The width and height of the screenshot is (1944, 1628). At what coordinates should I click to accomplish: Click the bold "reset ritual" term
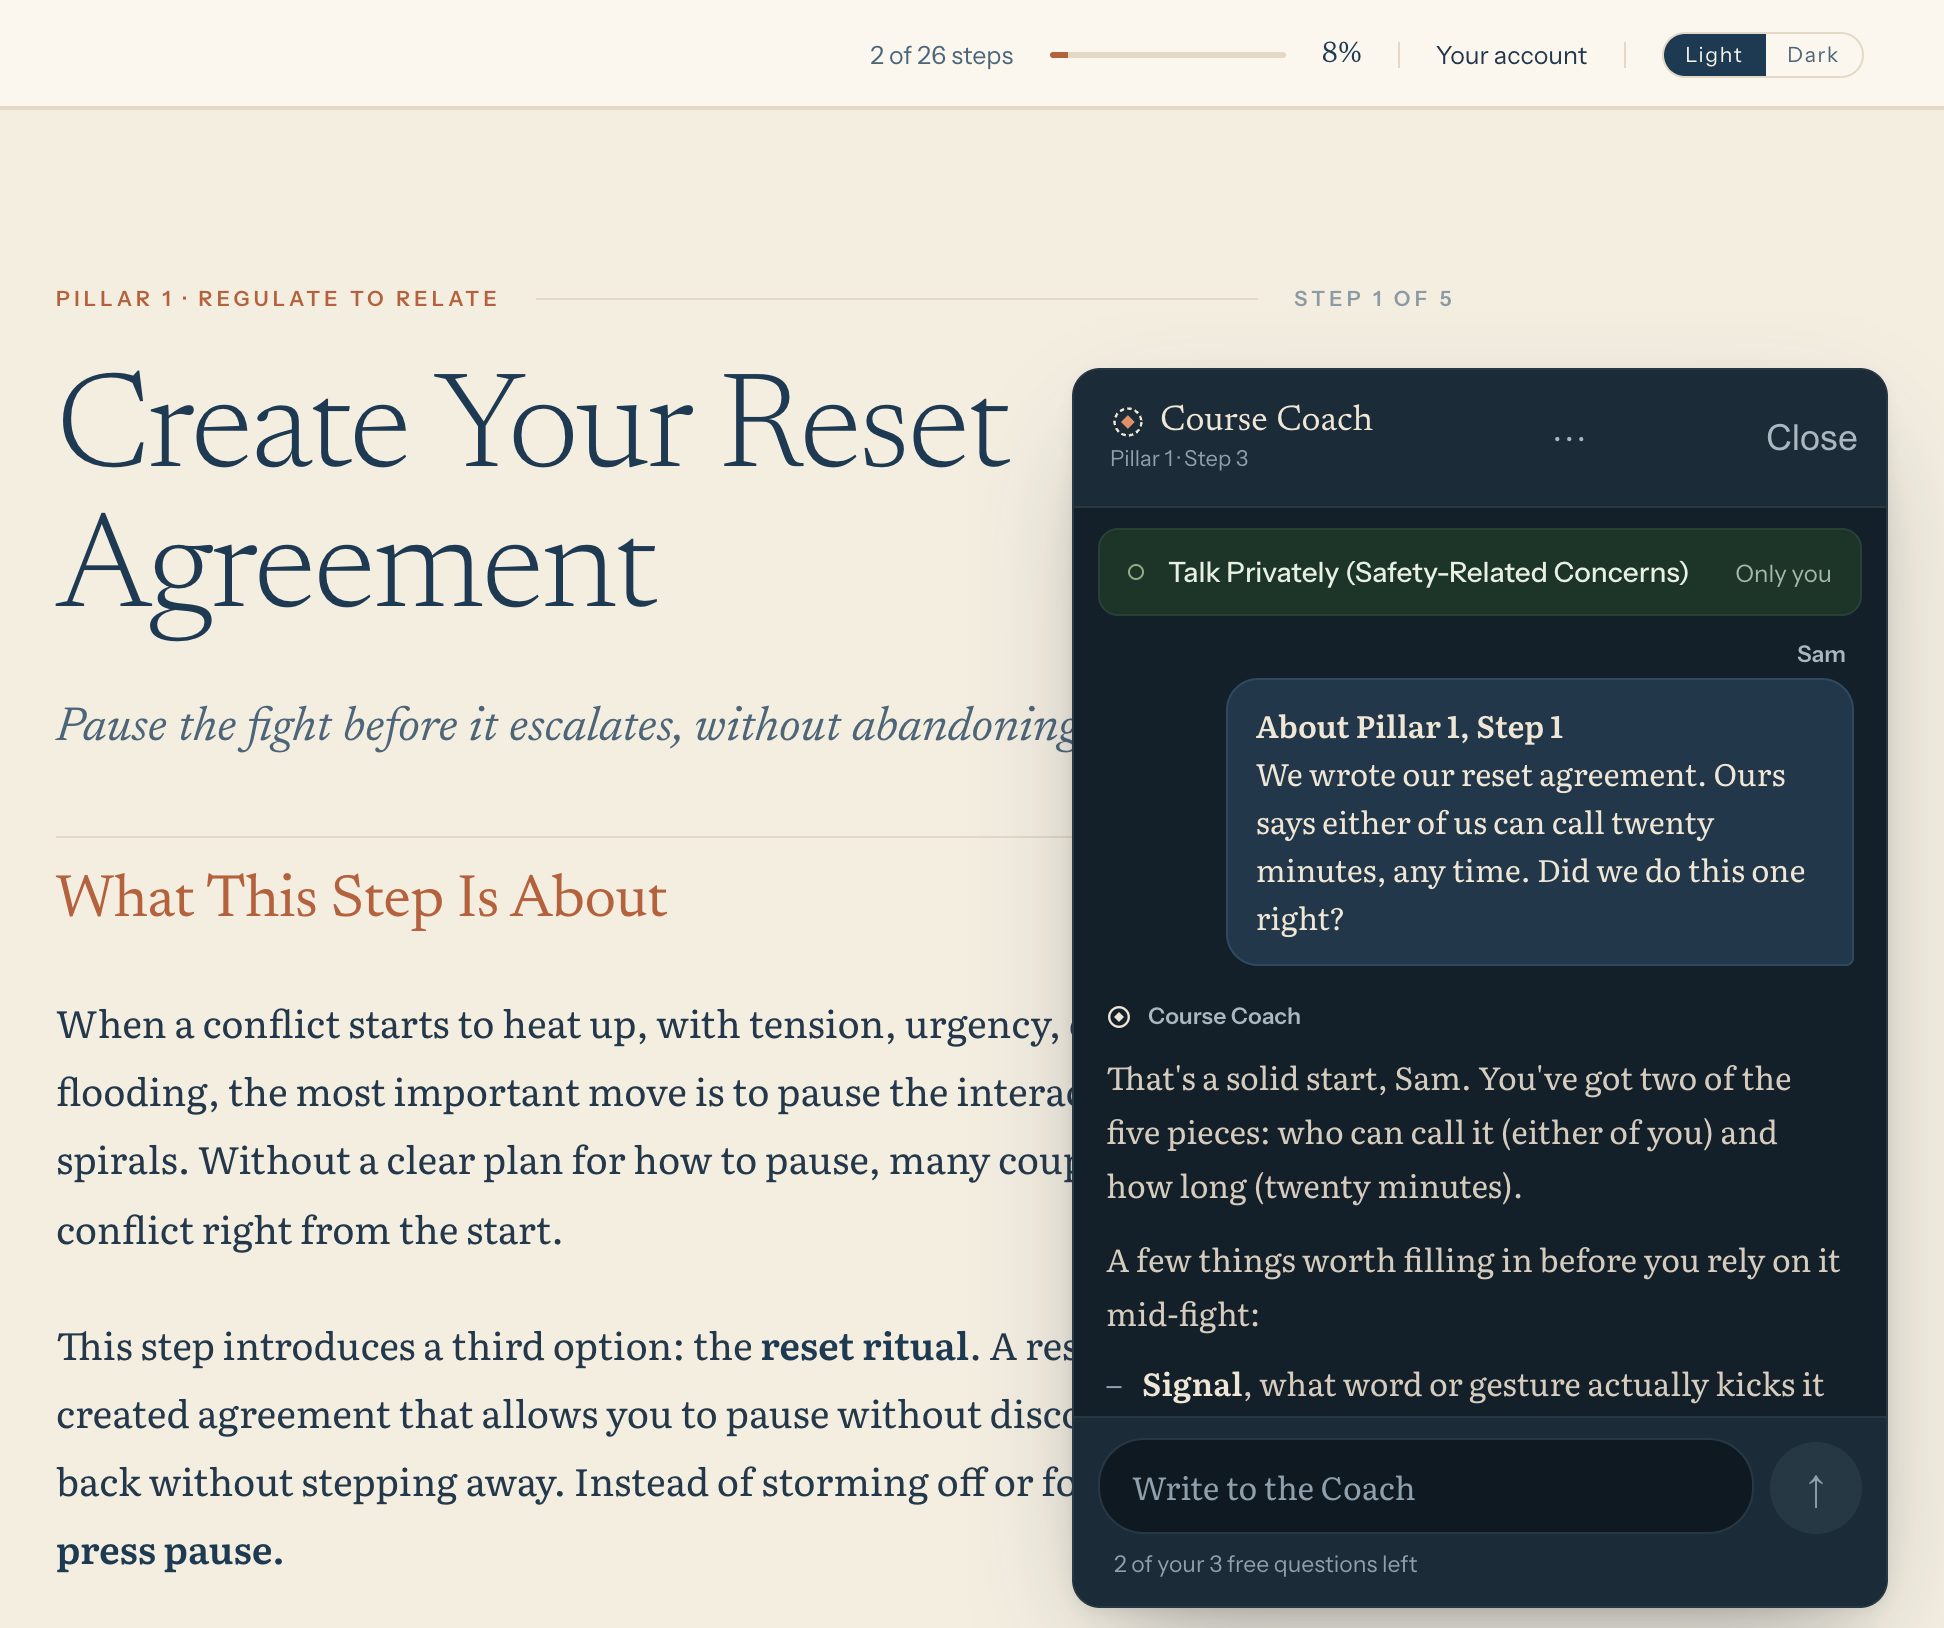coord(865,1347)
